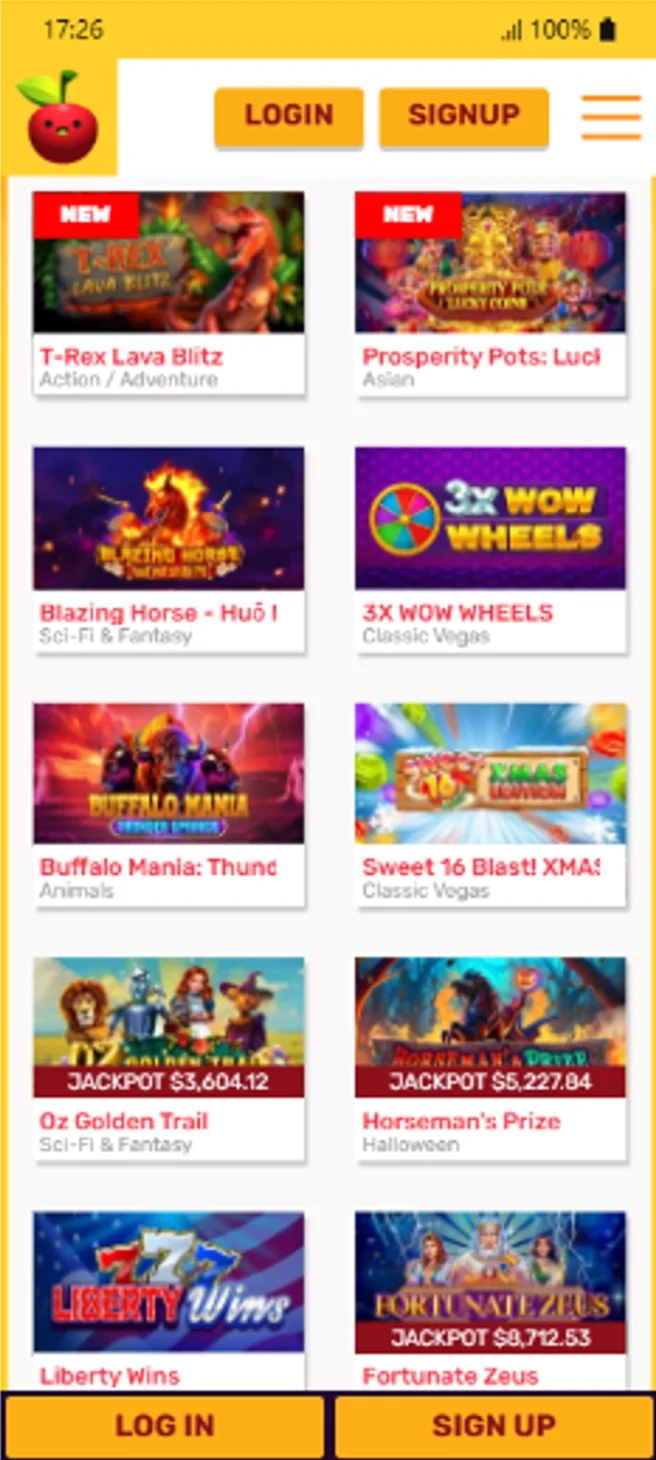Select the Horseman's Prize jackpot banner
Image resolution: width=656 pixels, height=1460 pixels.
pos(489,1081)
